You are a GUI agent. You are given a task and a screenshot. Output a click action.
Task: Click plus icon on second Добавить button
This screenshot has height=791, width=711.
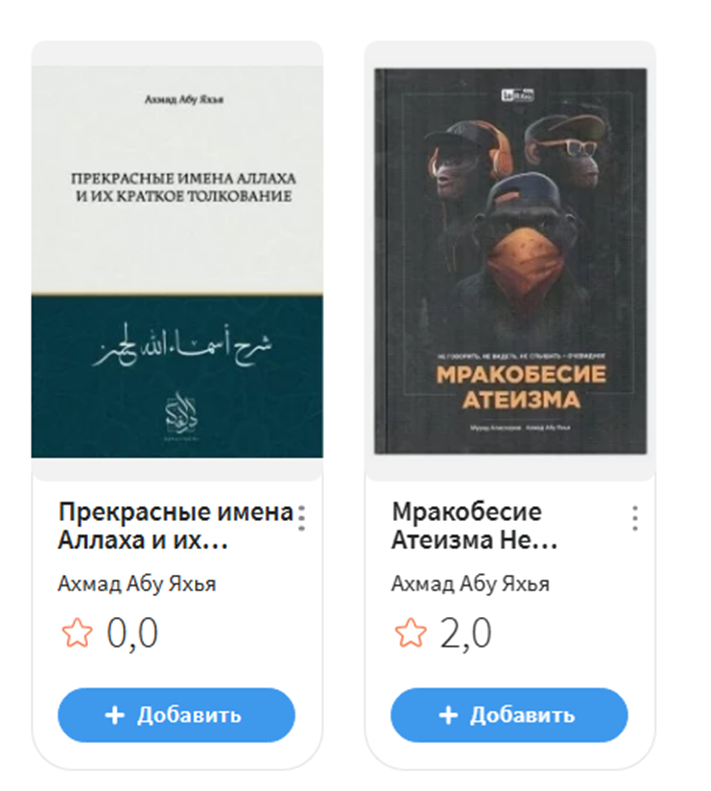click(x=448, y=715)
